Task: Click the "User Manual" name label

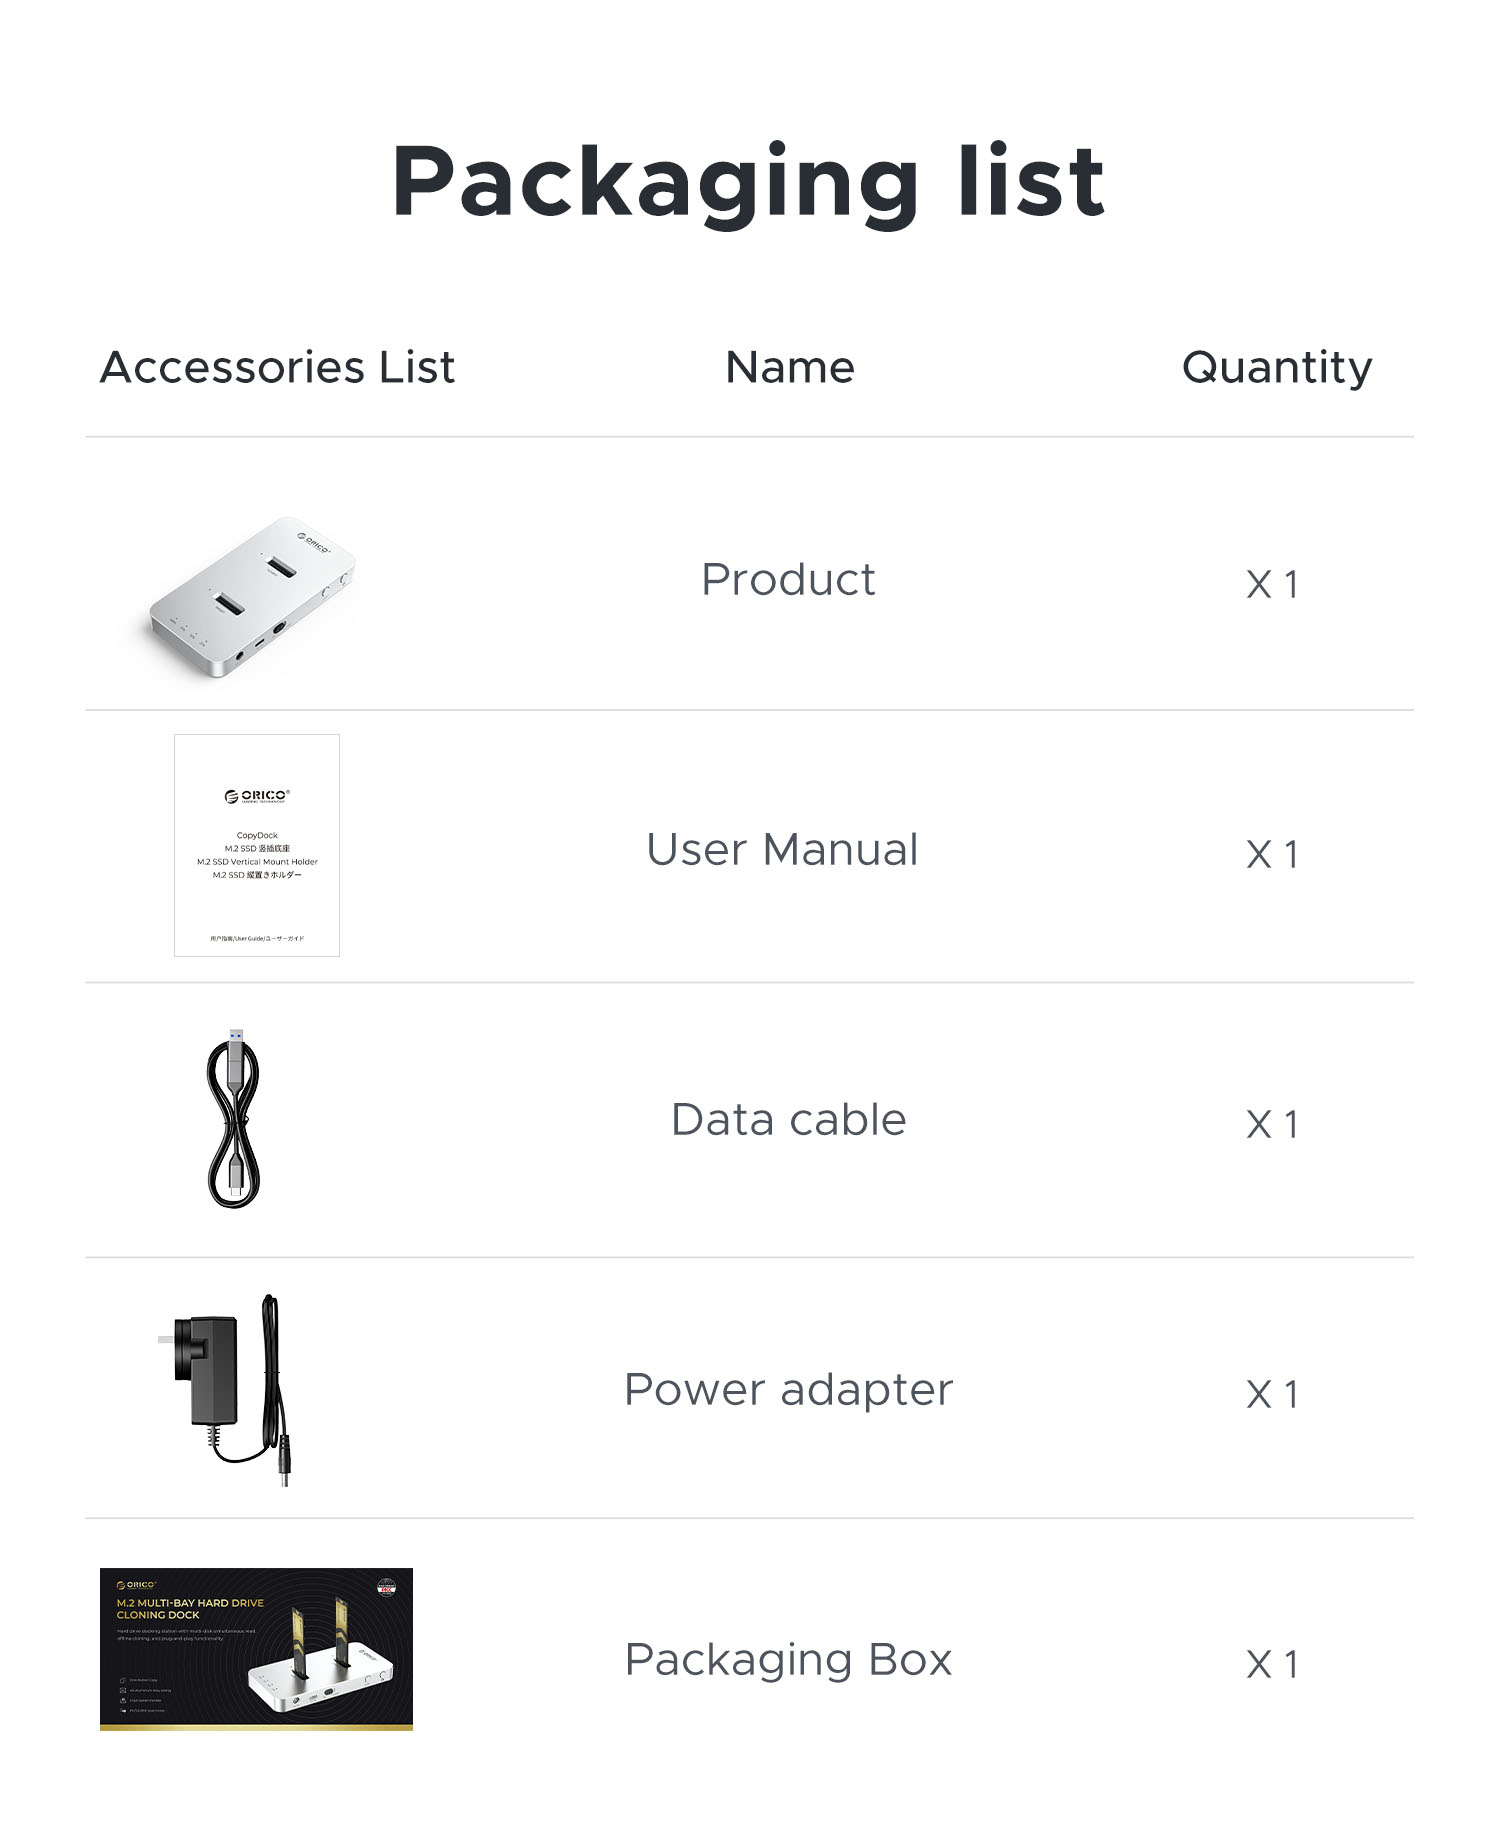Action: (782, 850)
